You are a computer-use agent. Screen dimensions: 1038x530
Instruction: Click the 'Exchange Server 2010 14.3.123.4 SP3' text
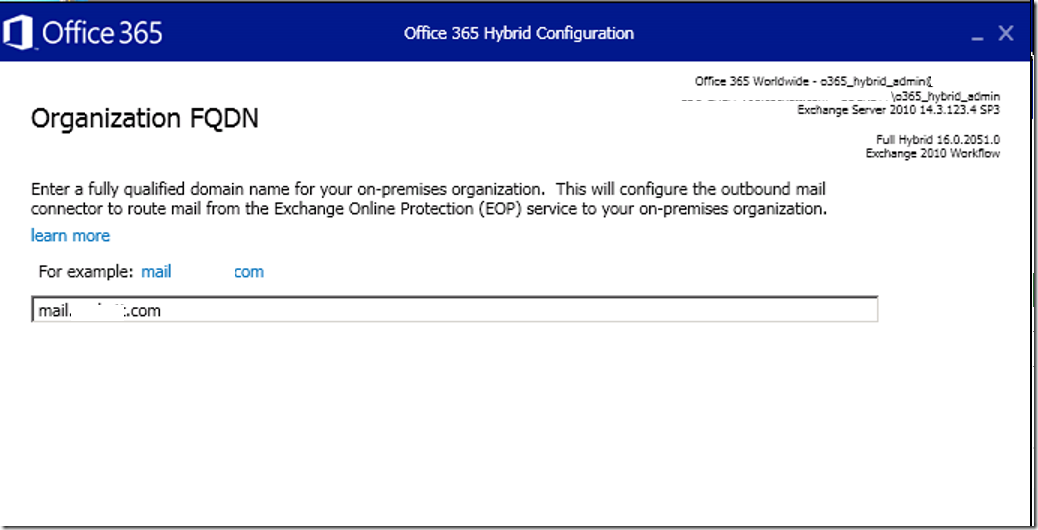[x=898, y=110]
